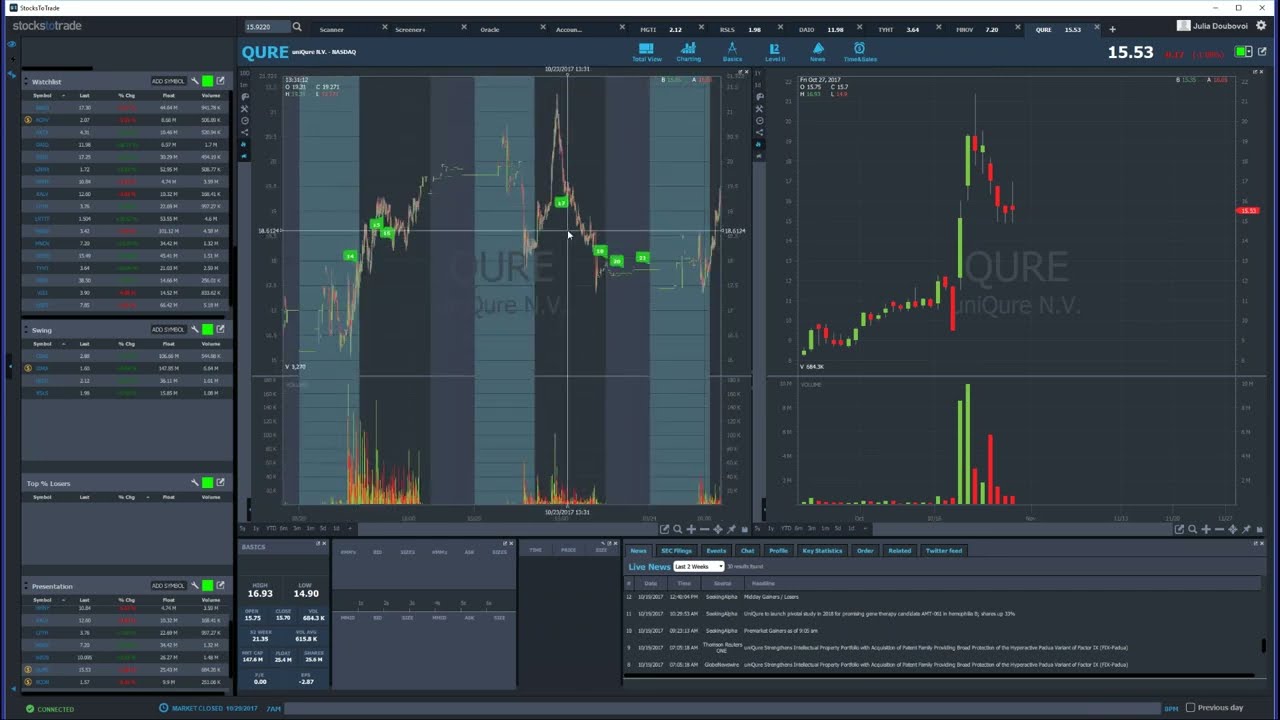Collapse the Watchlist panel arrow

26,81
